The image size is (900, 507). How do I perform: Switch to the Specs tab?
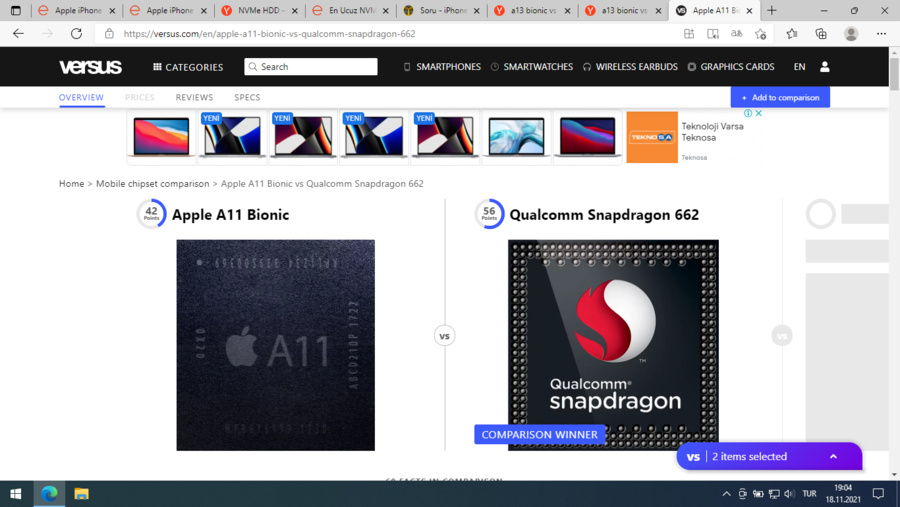[247, 97]
